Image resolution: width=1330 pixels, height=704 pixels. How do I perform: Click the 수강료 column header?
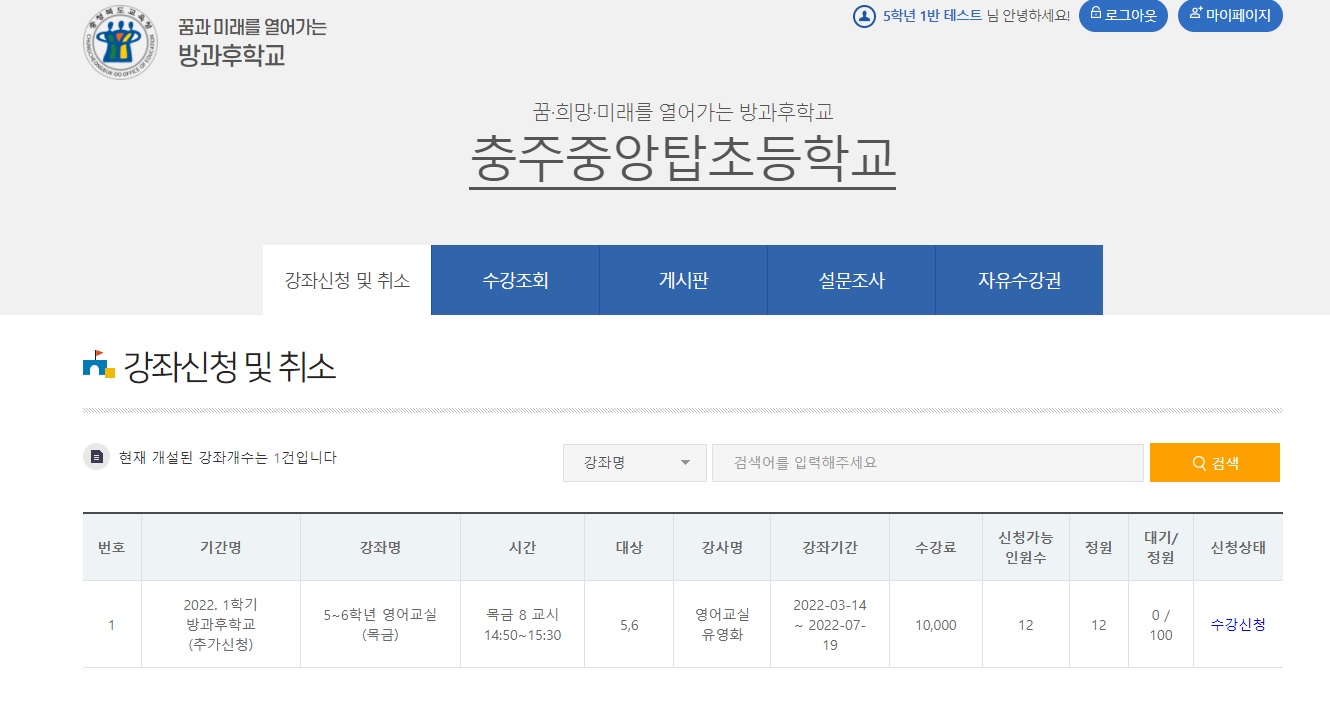click(x=936, y=547)
